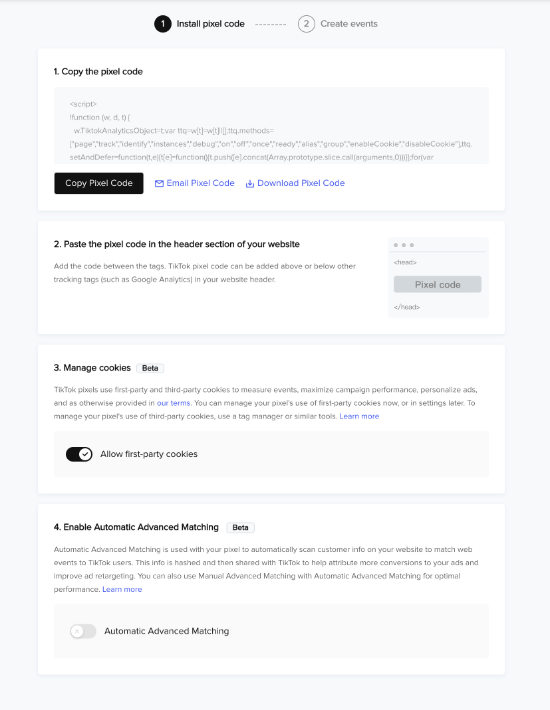Enable Automatic Advanced Matching toggle
Screen dimensions: 550x710
coord(83,631)
